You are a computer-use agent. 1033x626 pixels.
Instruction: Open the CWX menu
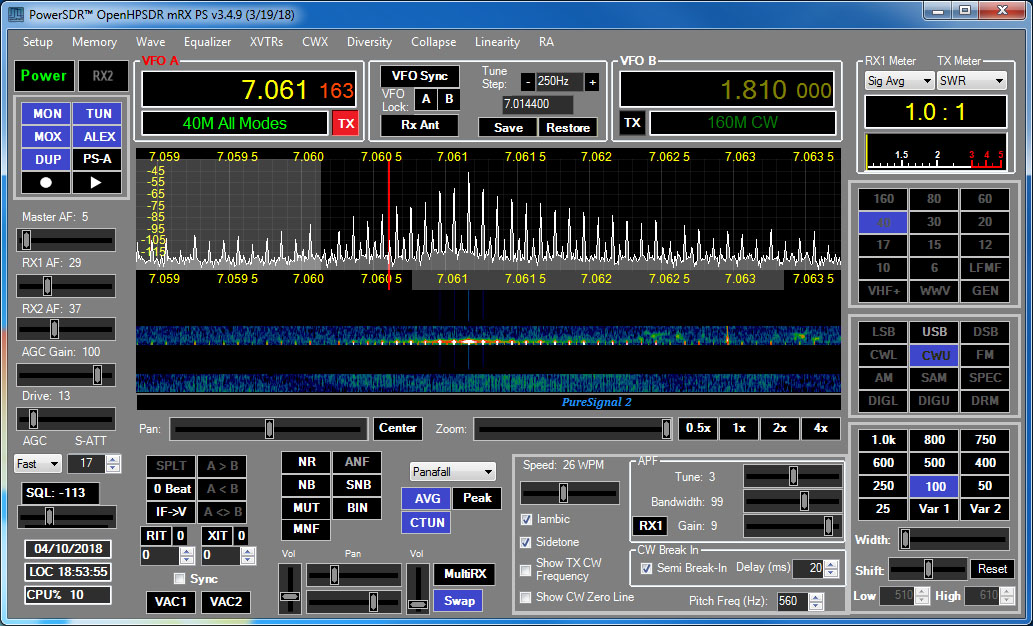click(x=315, y=42)
